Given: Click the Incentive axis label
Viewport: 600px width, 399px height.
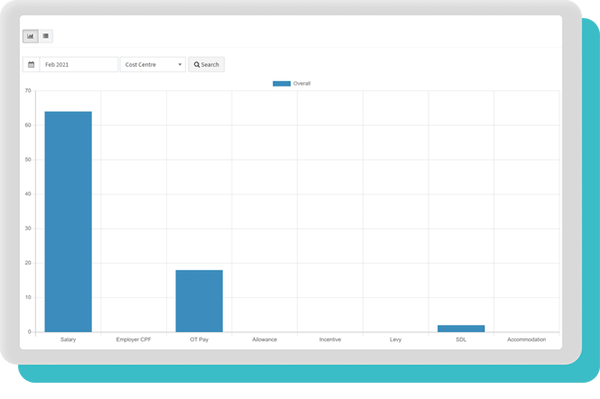Looking at the screenshot, I should click(x=330, y=339).
